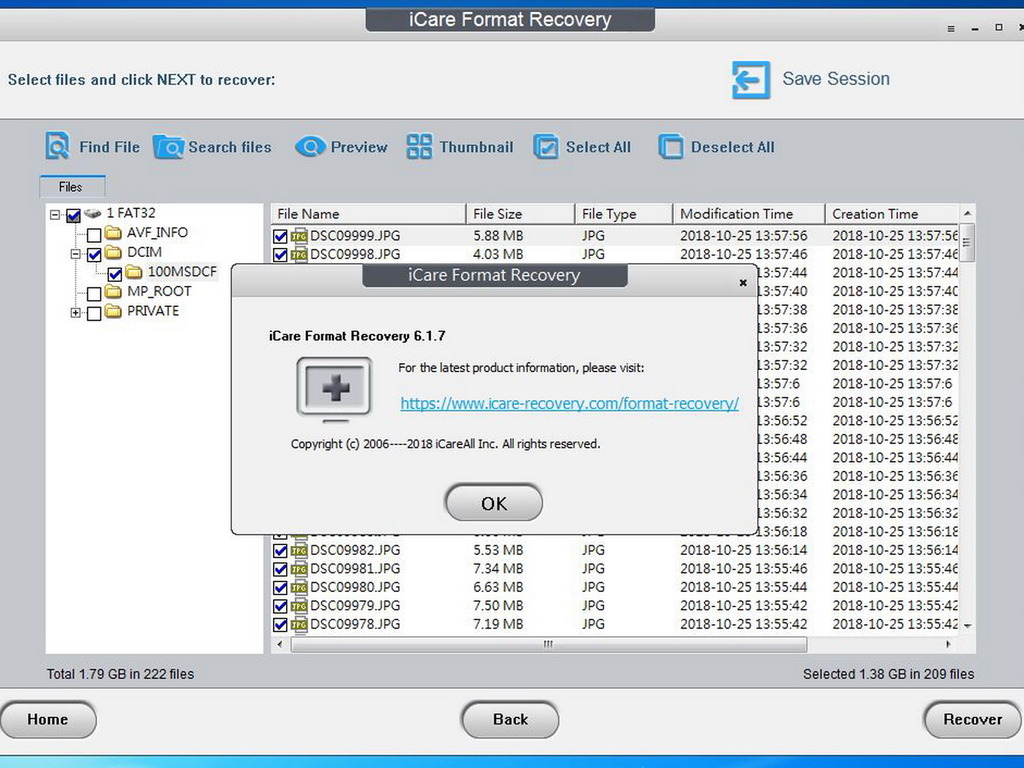The width and height of the screenshot is (1024, 768).
Task: Collapse the 1 FAT32 tree node
Action: pyautogui.click(x=56, y=214)
